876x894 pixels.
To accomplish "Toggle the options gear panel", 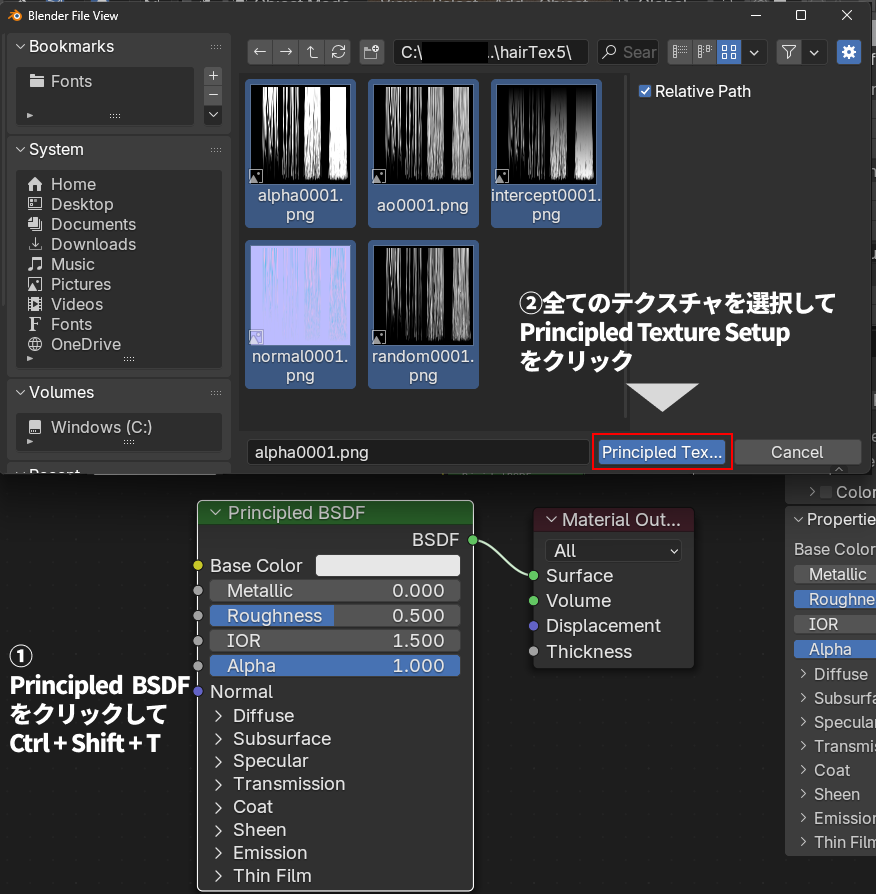I will pos(849,52).
